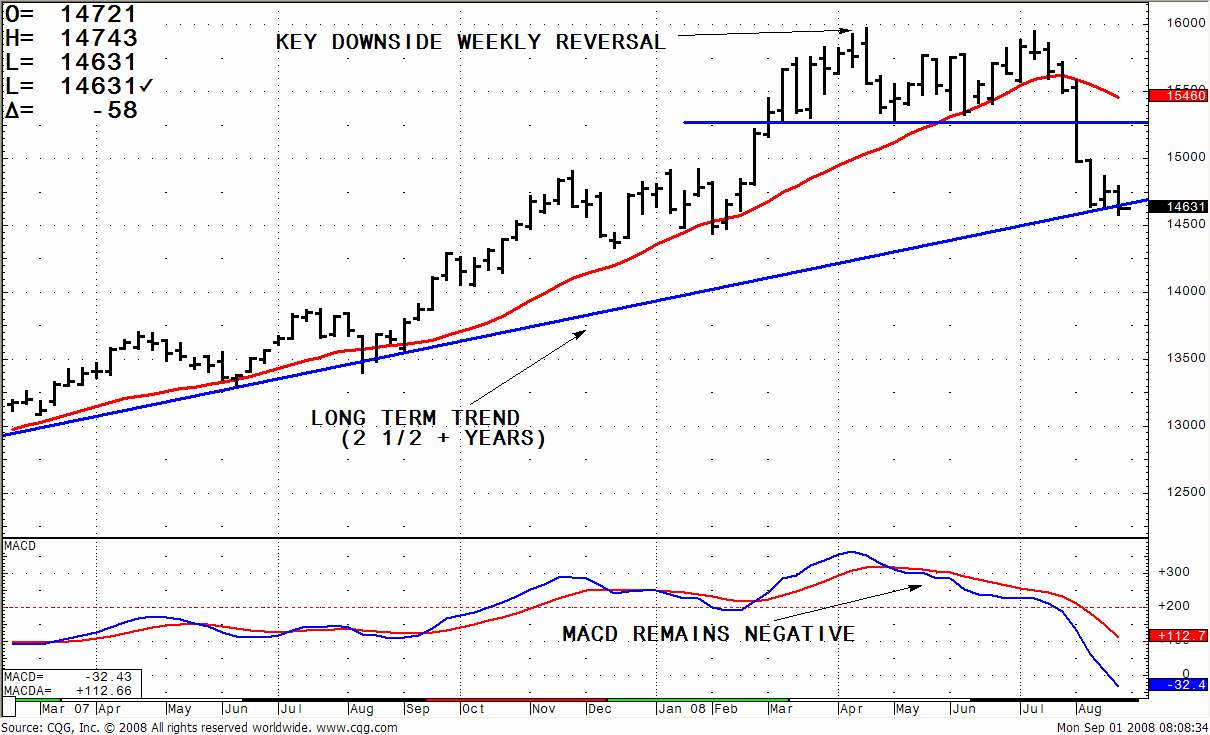The width and height of the screenshot is (1210, 735).
Task: Click the Mon Sep 01 2008 timestamp
Action: pyautogui.click(x=1132, y=727)
